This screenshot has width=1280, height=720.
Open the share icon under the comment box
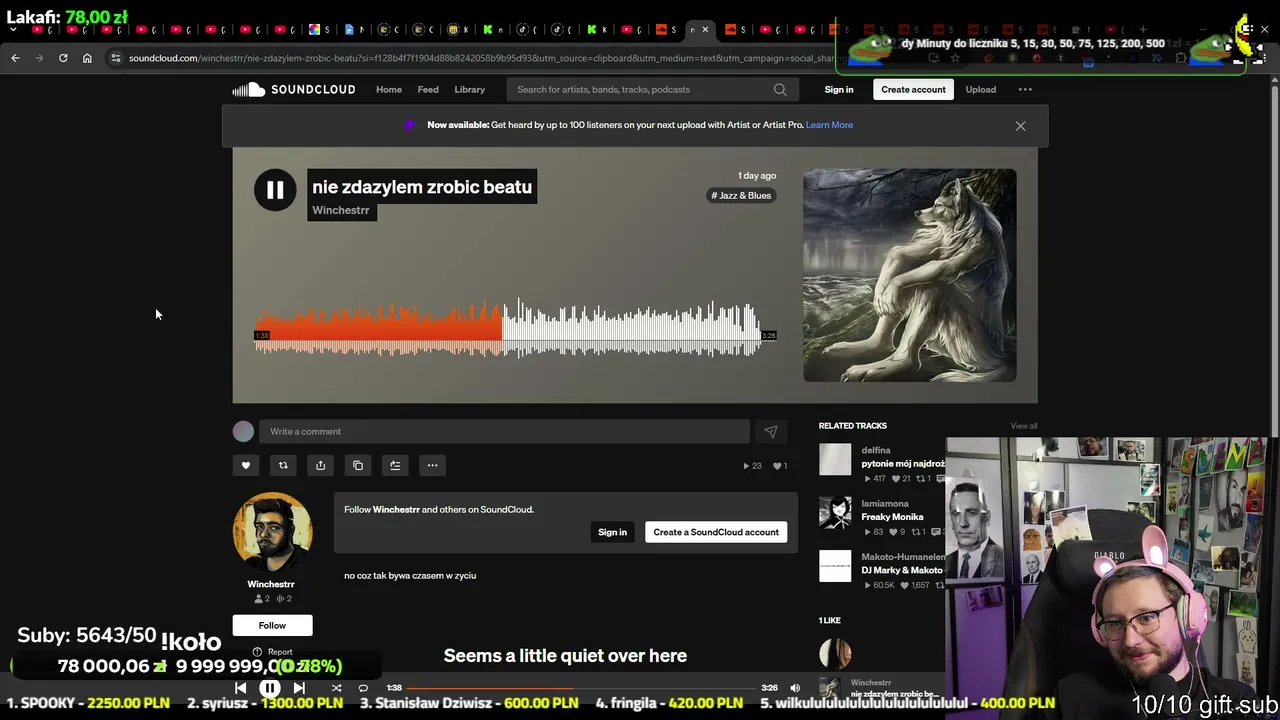tap(320, 465)
